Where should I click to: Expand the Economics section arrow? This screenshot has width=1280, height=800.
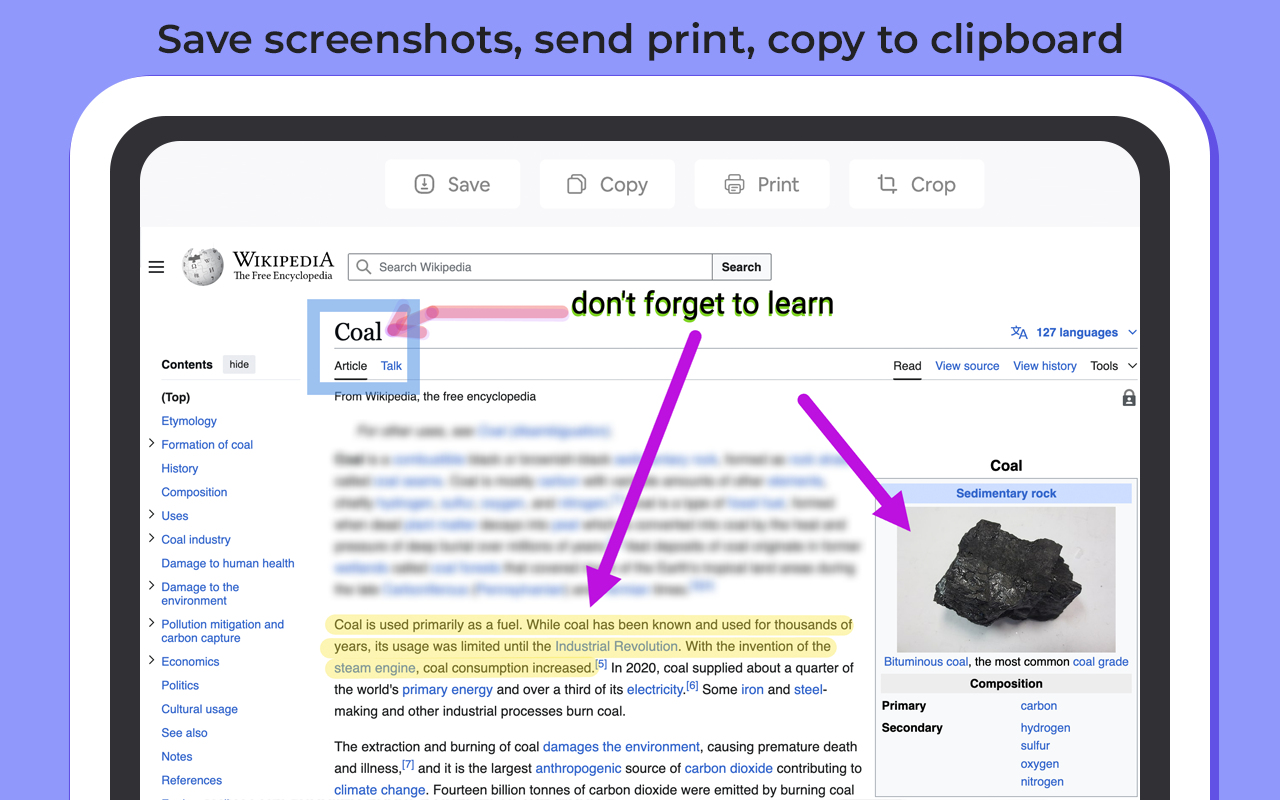[151, 660]
